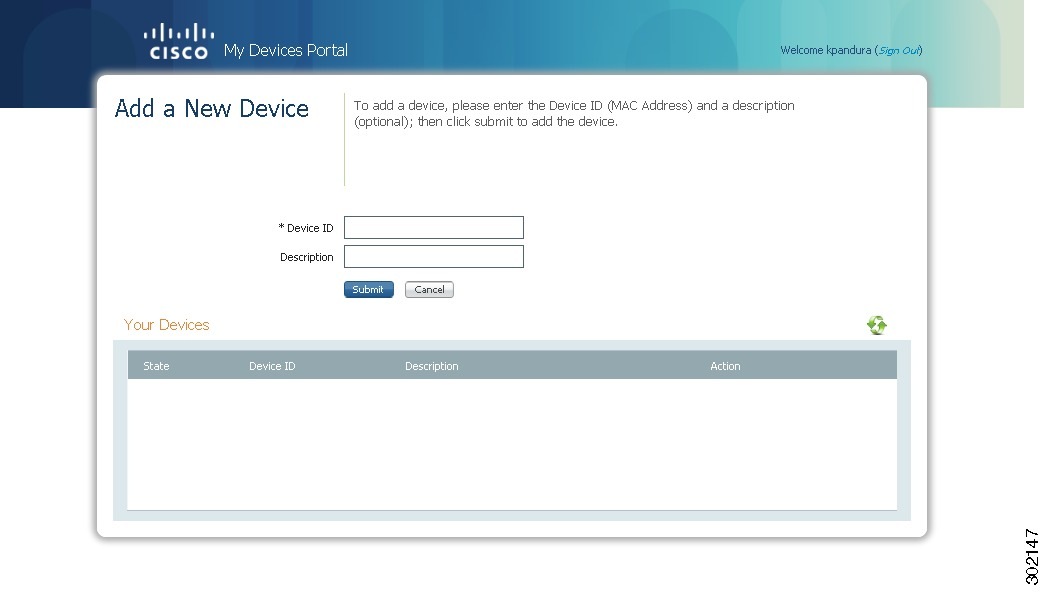Click the required asterisk next to Device ID
This screenshot has width=1044, height=592.
tap(280, 227)
